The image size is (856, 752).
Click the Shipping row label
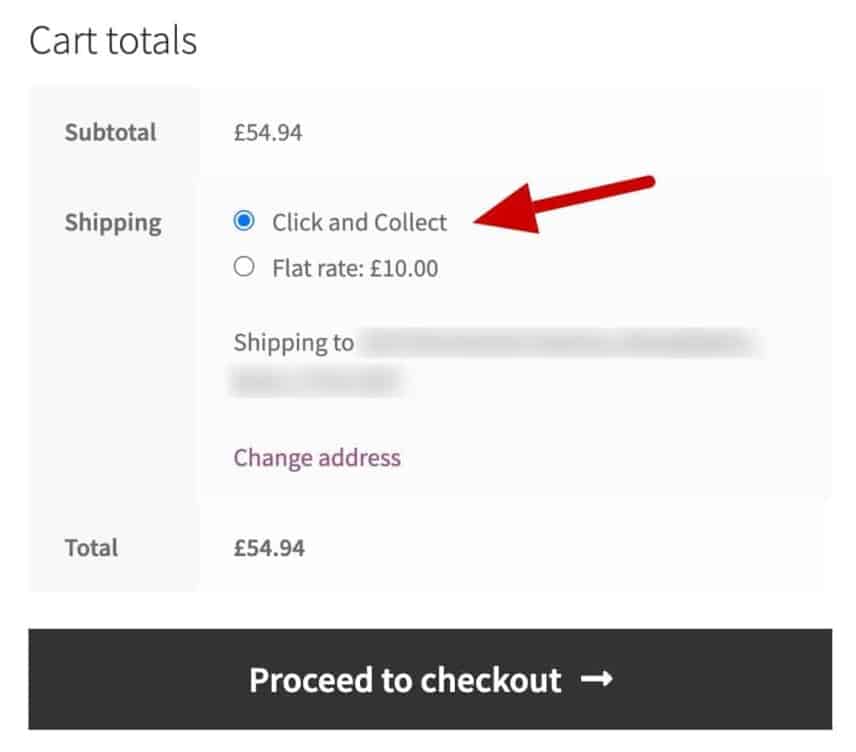pyautogui.click(x=113, y=222)
